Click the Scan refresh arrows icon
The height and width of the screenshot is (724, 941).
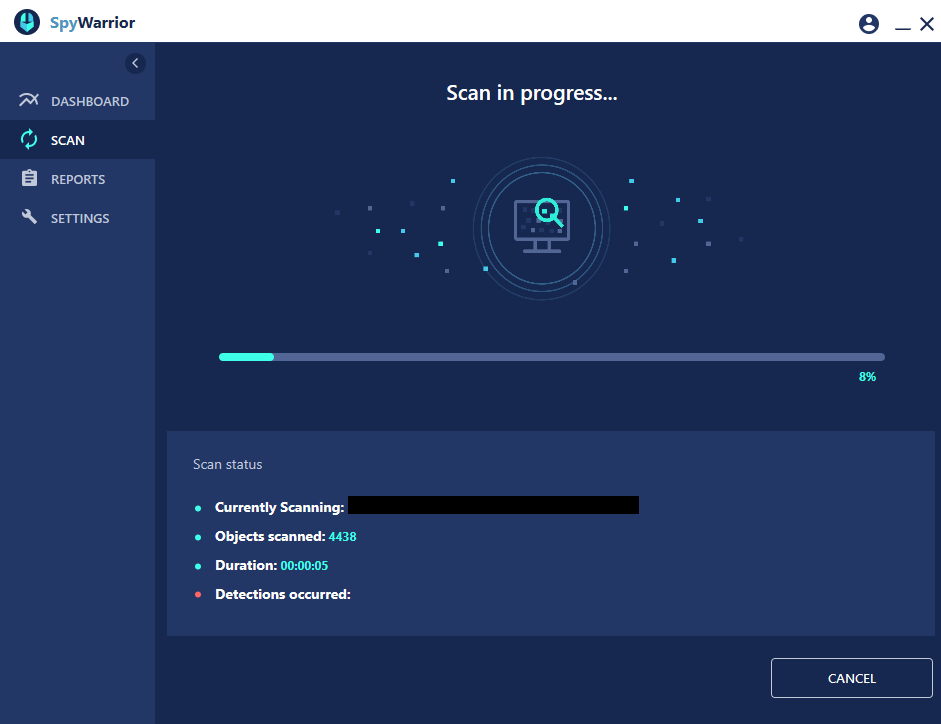(29, 139)
